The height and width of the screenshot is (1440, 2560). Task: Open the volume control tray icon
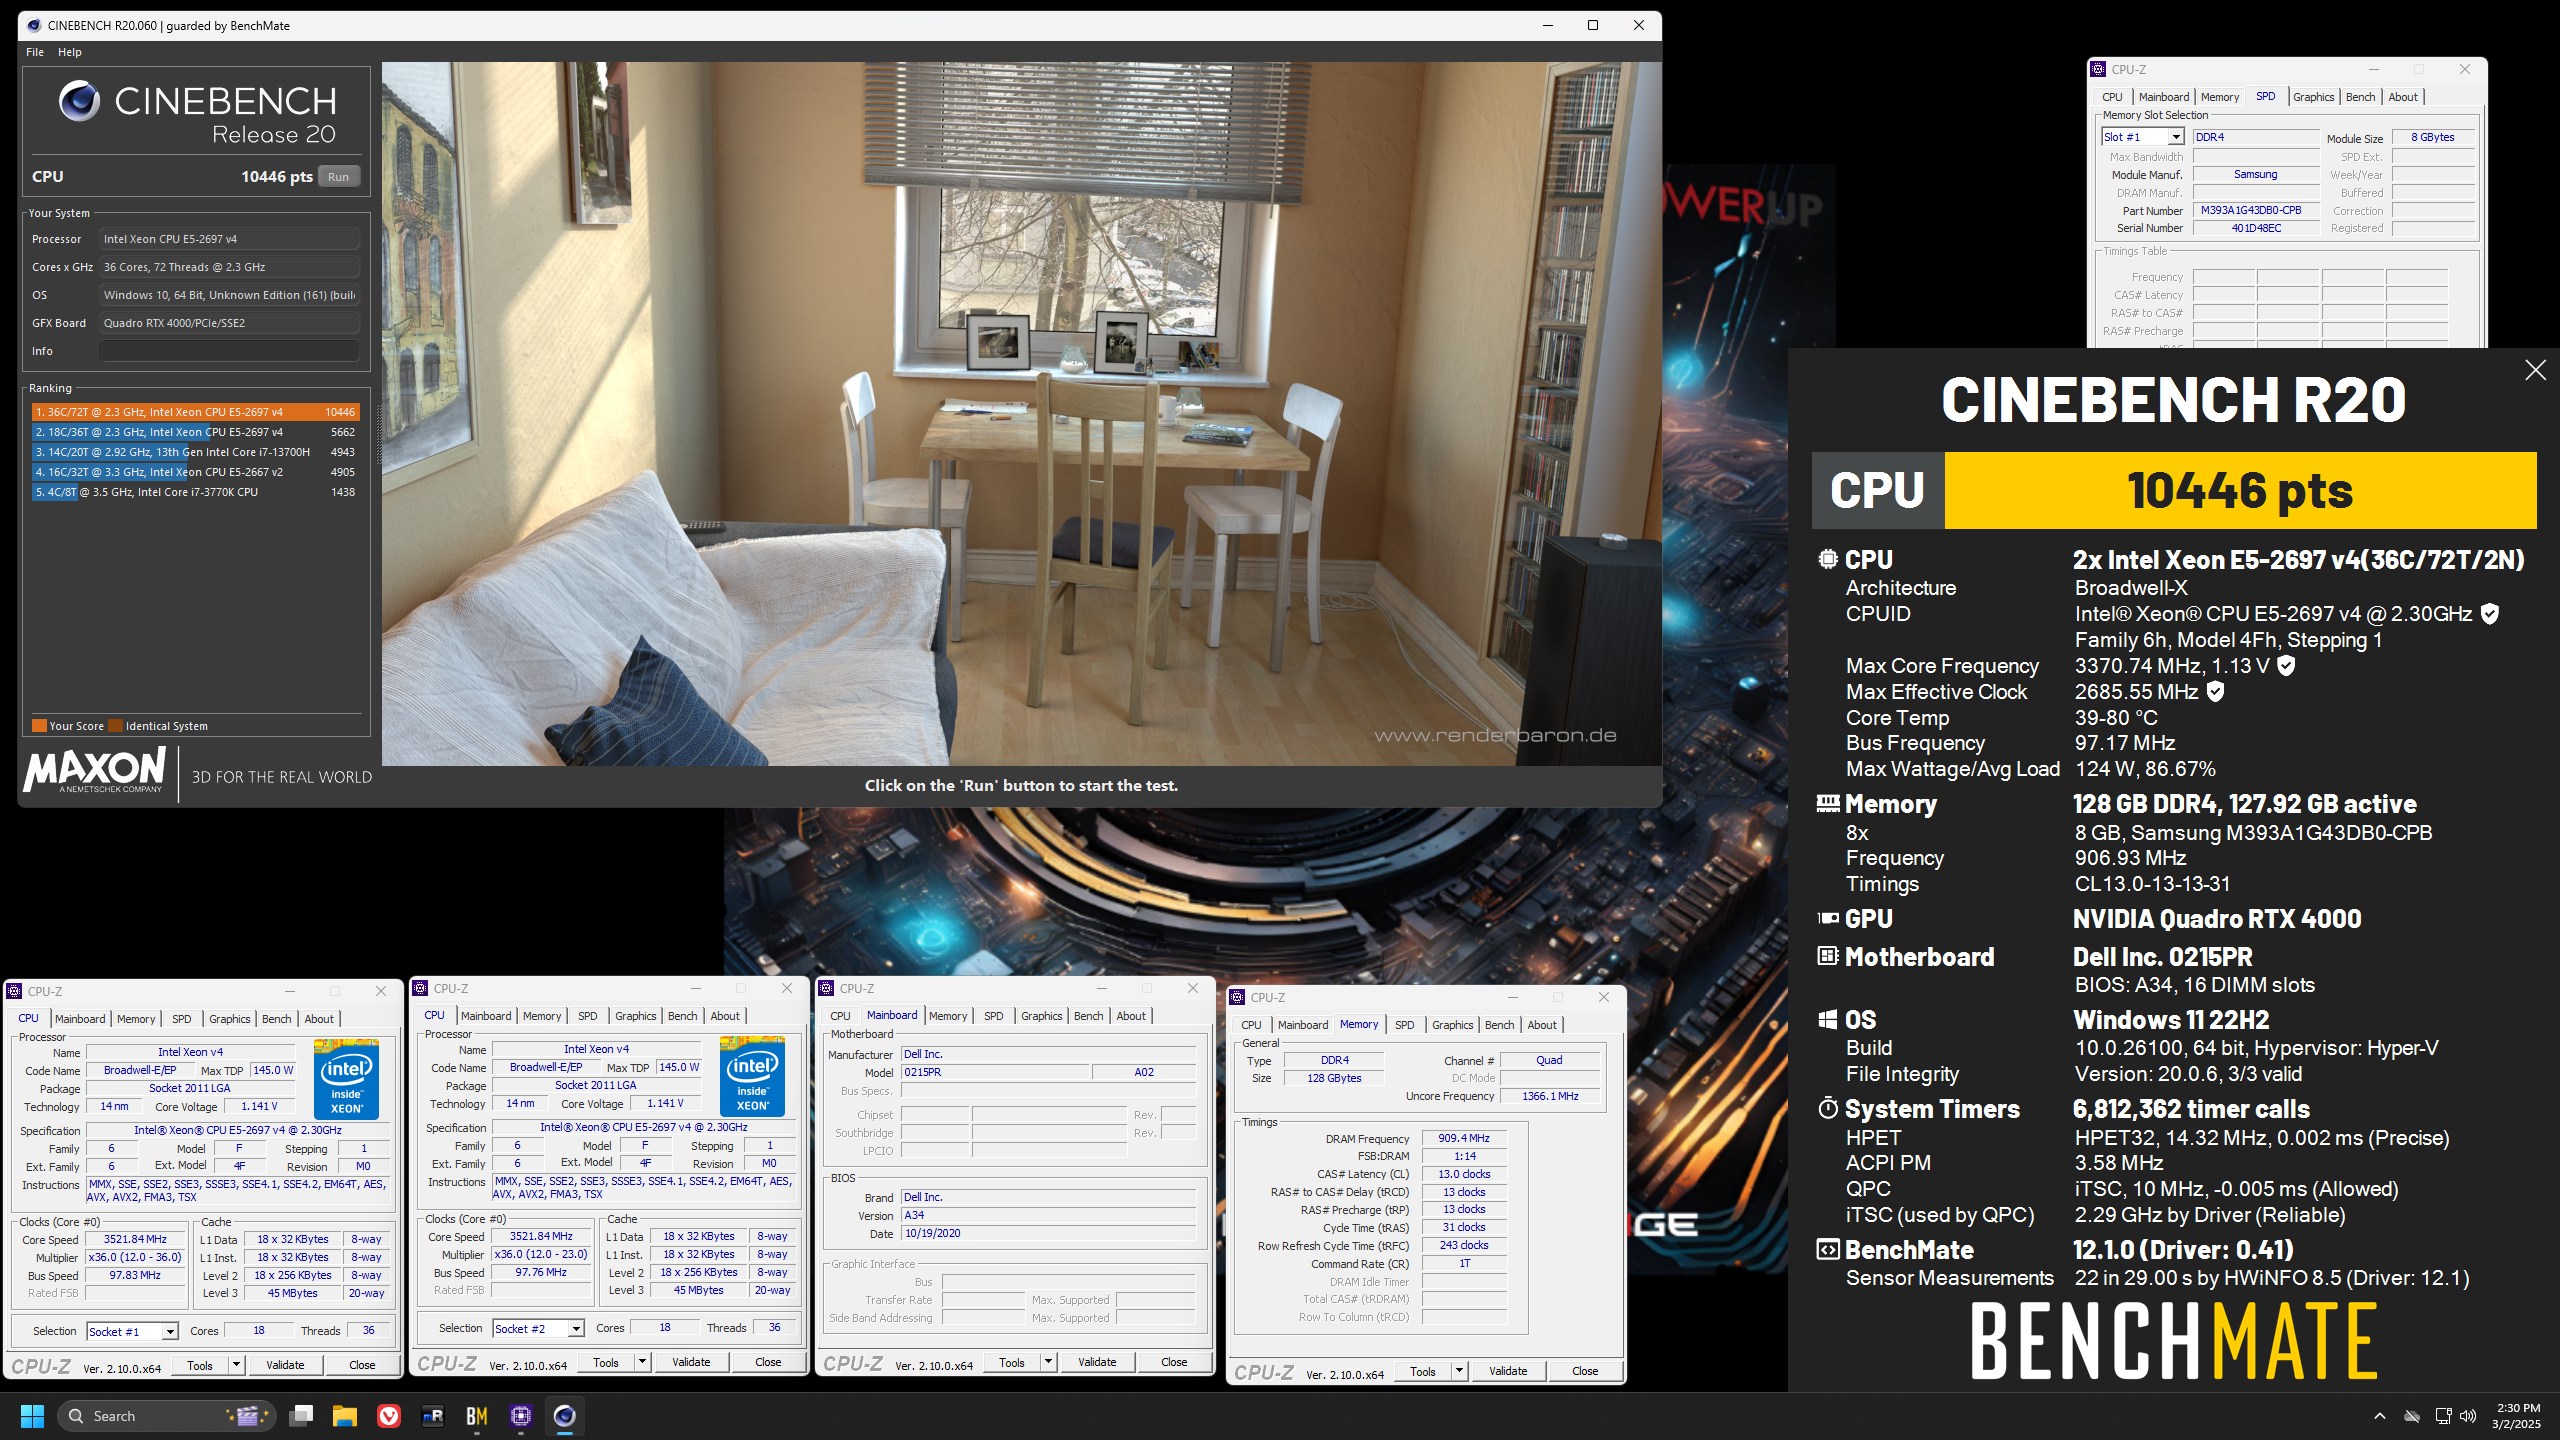2468,1416
